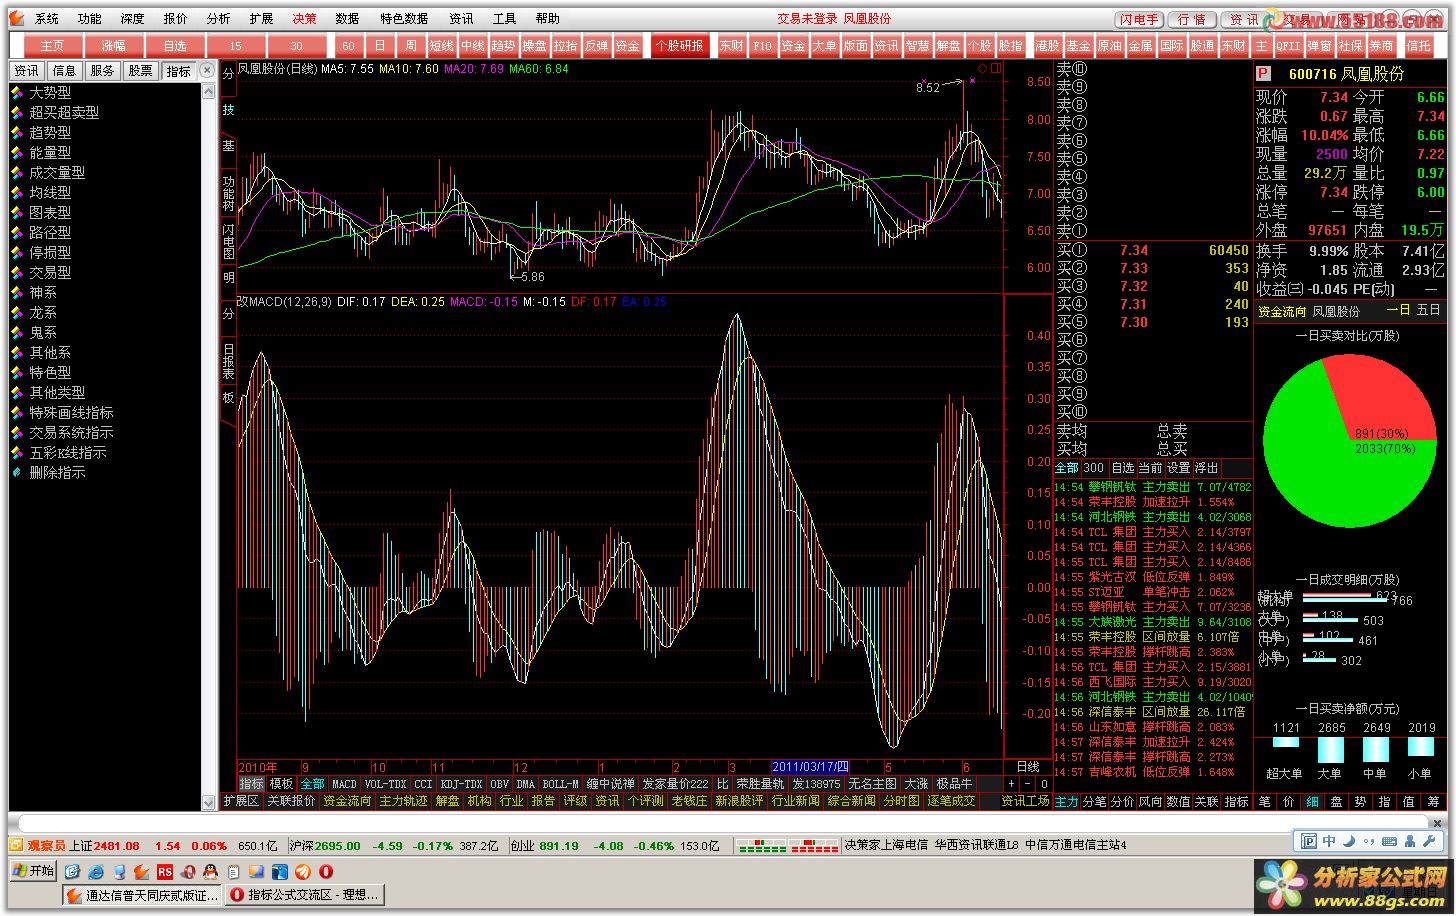The height and width of the screenshot is (916, 1456).
Task: Expand the 能量型 indicator category
Action: tap(50, 152)
